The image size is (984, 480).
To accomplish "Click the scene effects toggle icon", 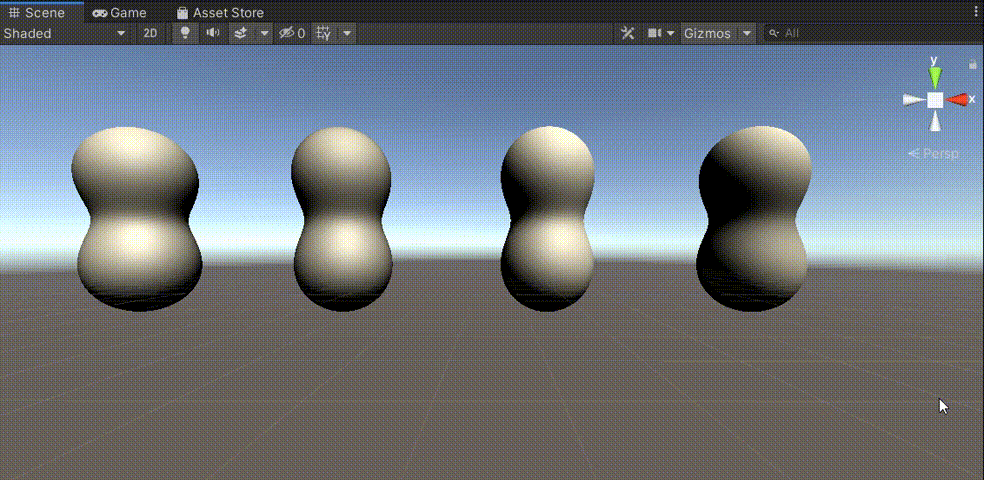I will [x=241, y=33].
